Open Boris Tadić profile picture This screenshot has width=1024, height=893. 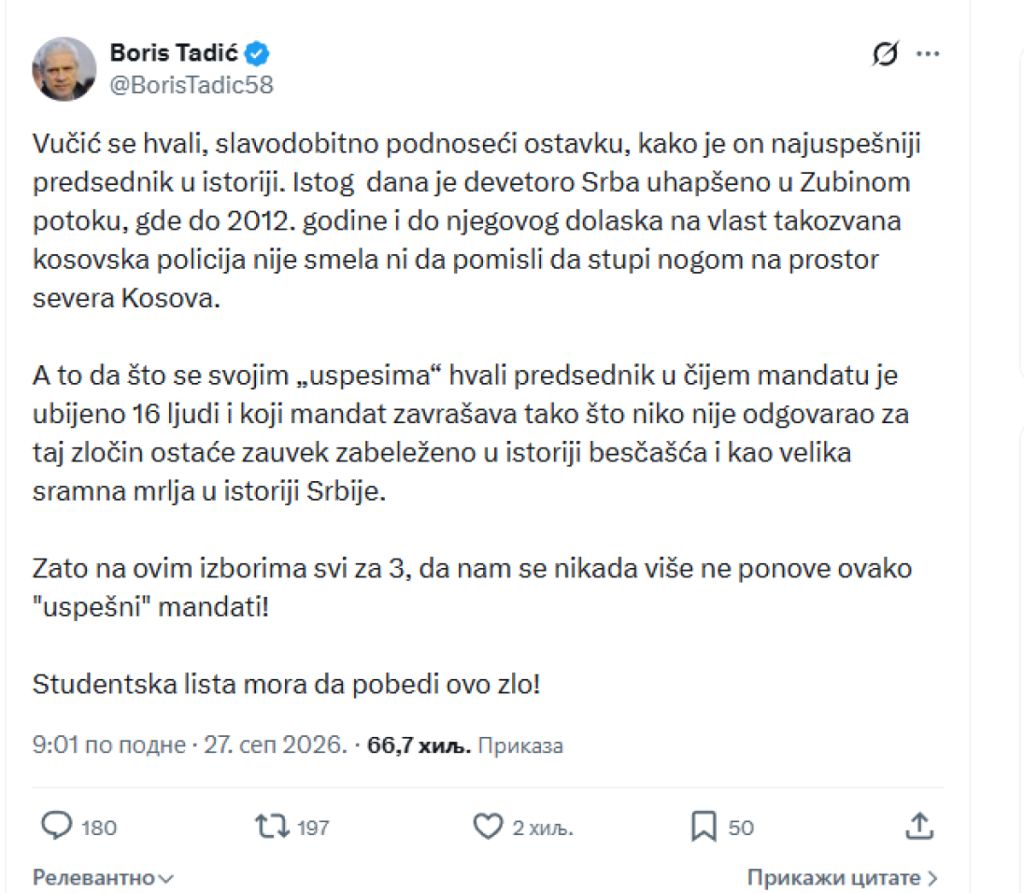64,69
